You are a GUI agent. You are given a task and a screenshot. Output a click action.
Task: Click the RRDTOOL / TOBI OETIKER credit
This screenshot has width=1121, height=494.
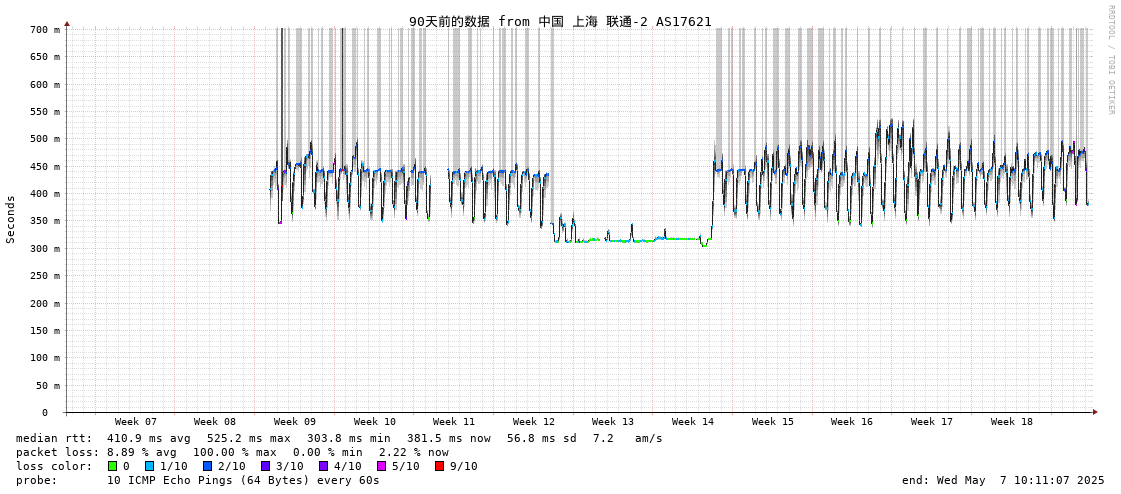pos(1111,59)
